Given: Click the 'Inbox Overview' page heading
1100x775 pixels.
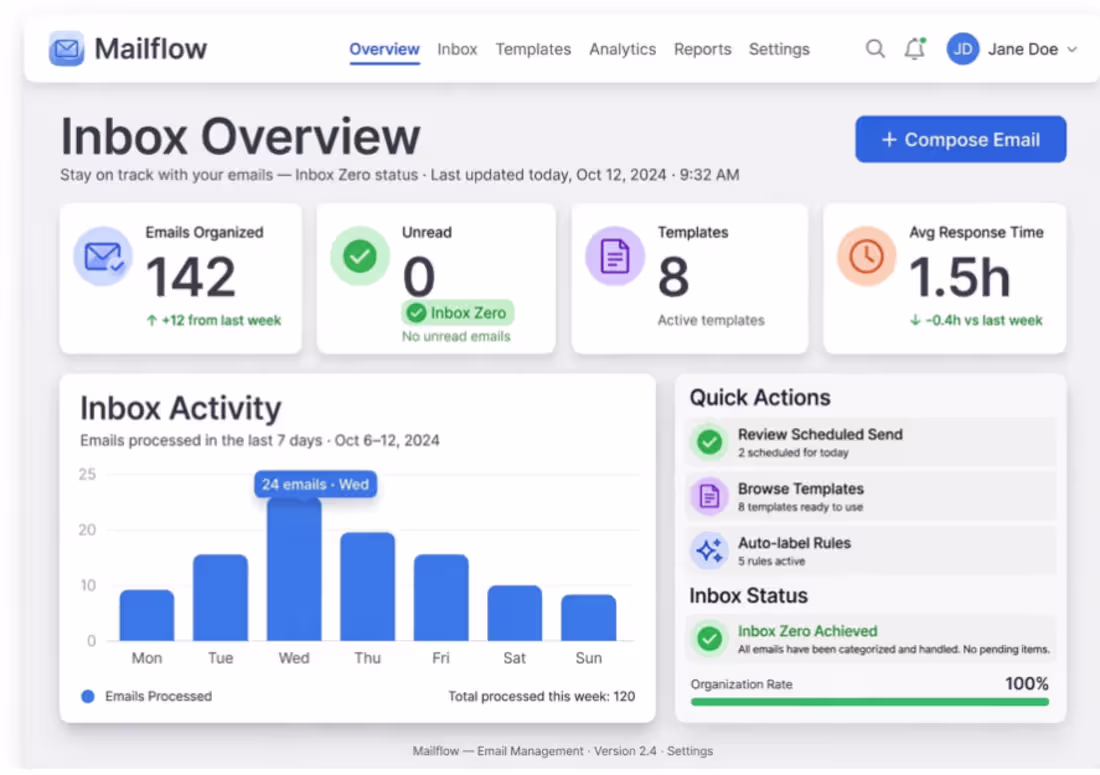Looking at the screenshot, I should point(241,137).
